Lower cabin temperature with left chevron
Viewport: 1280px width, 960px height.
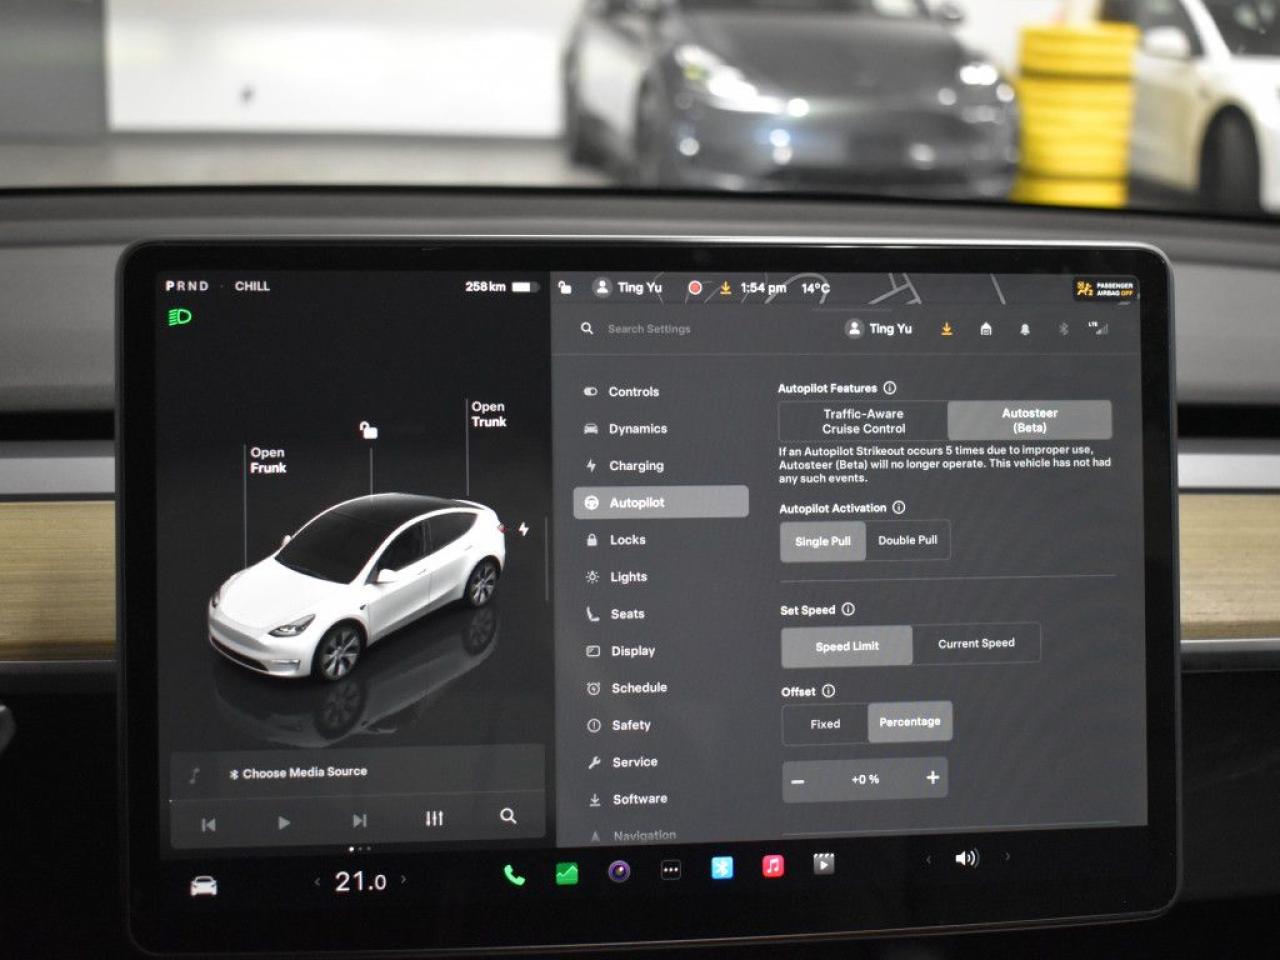318,882
